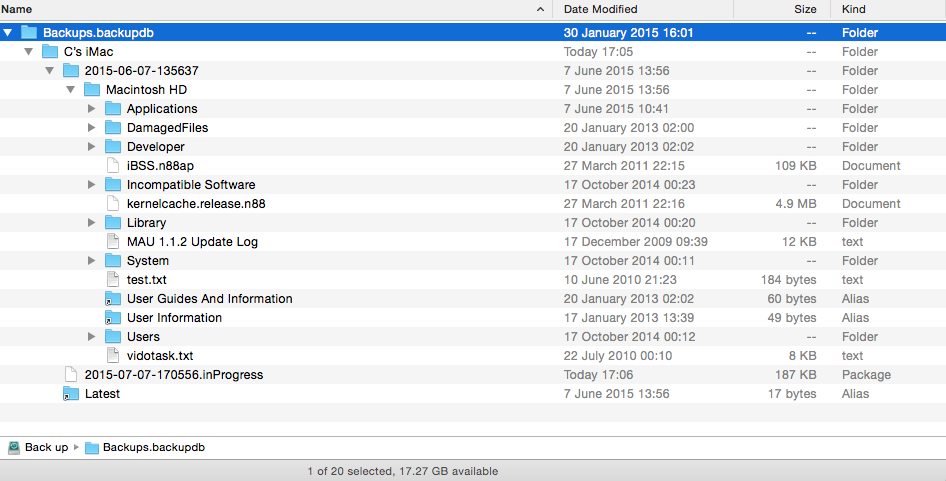Screen dimensions: 946x481
Task: Click the Developer folder icon
Action: 113,147
